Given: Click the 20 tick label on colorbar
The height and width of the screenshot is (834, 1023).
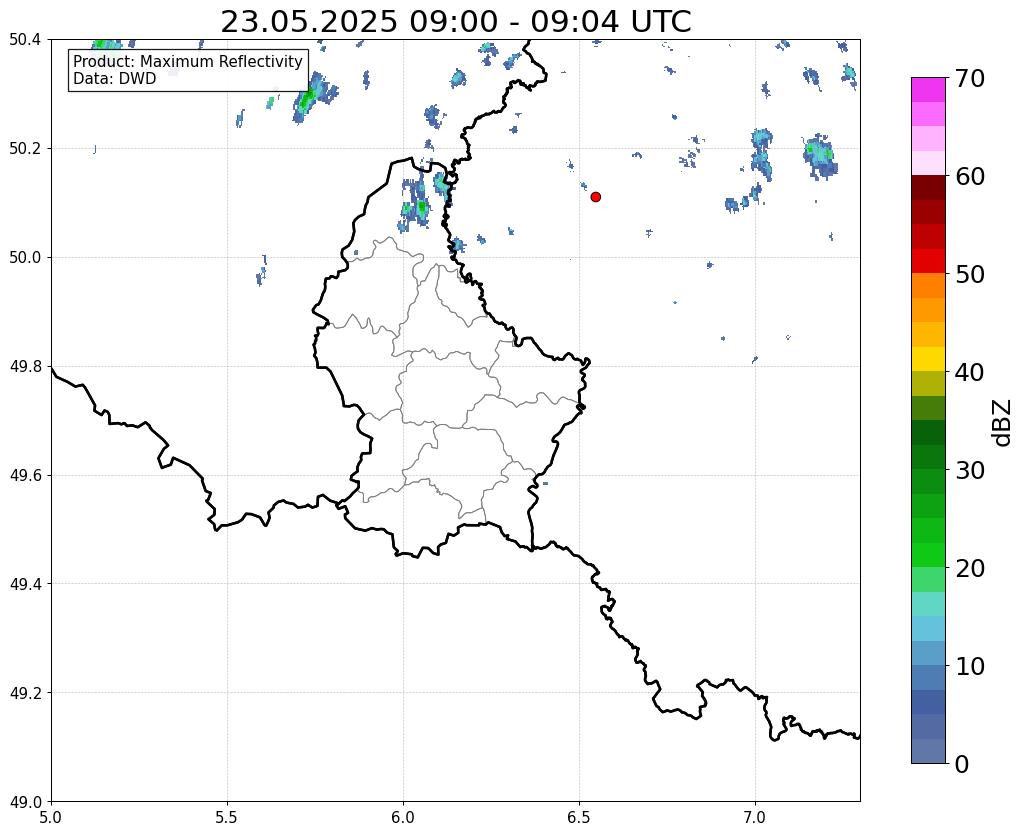Looking at the screenshot, I should pyautogui.click(x=970, y=568).
